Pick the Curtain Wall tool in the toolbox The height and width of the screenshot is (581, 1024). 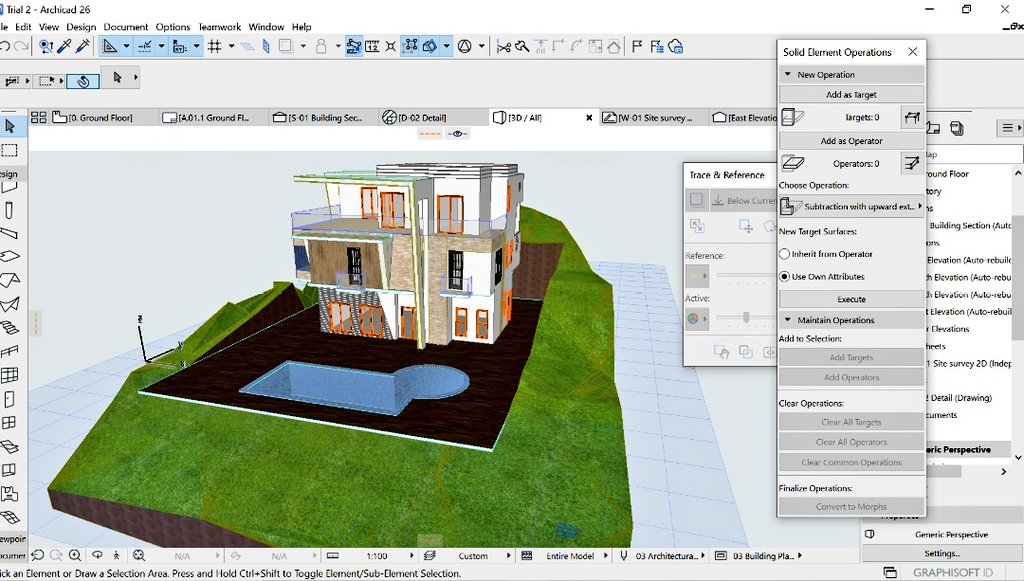tap(9, 375)
